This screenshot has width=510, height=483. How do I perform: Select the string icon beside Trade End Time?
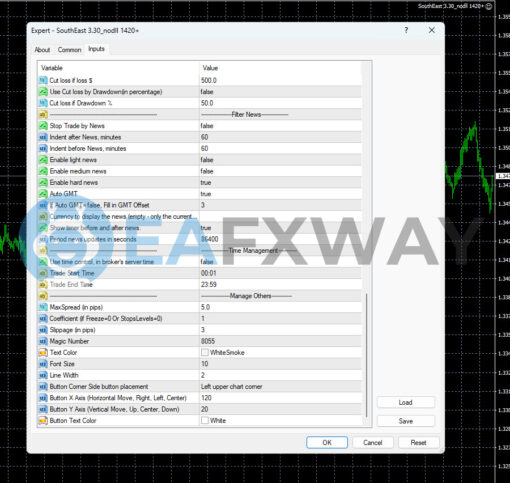click(43, 284)
